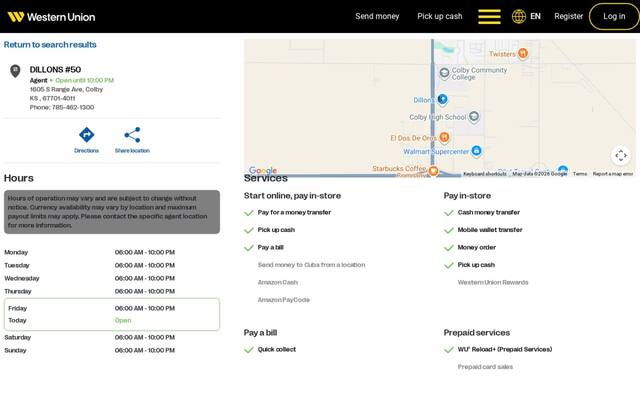Click the Walmart Supercenter map marker
The height and width of the screenshot is (400, 640).
(476, 151)
